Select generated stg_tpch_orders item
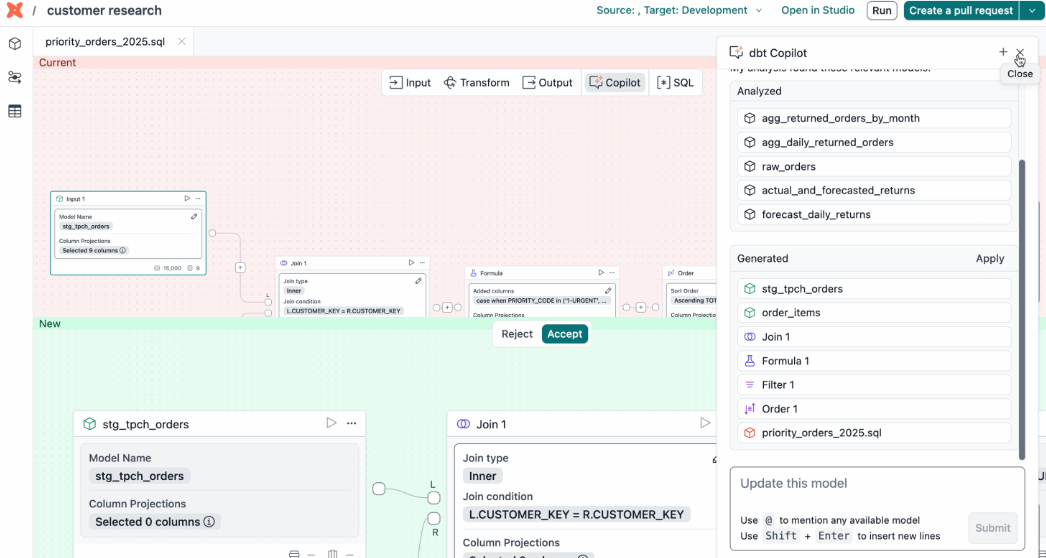Viewport: 1046px width, 558px height. tap(874, 289)
